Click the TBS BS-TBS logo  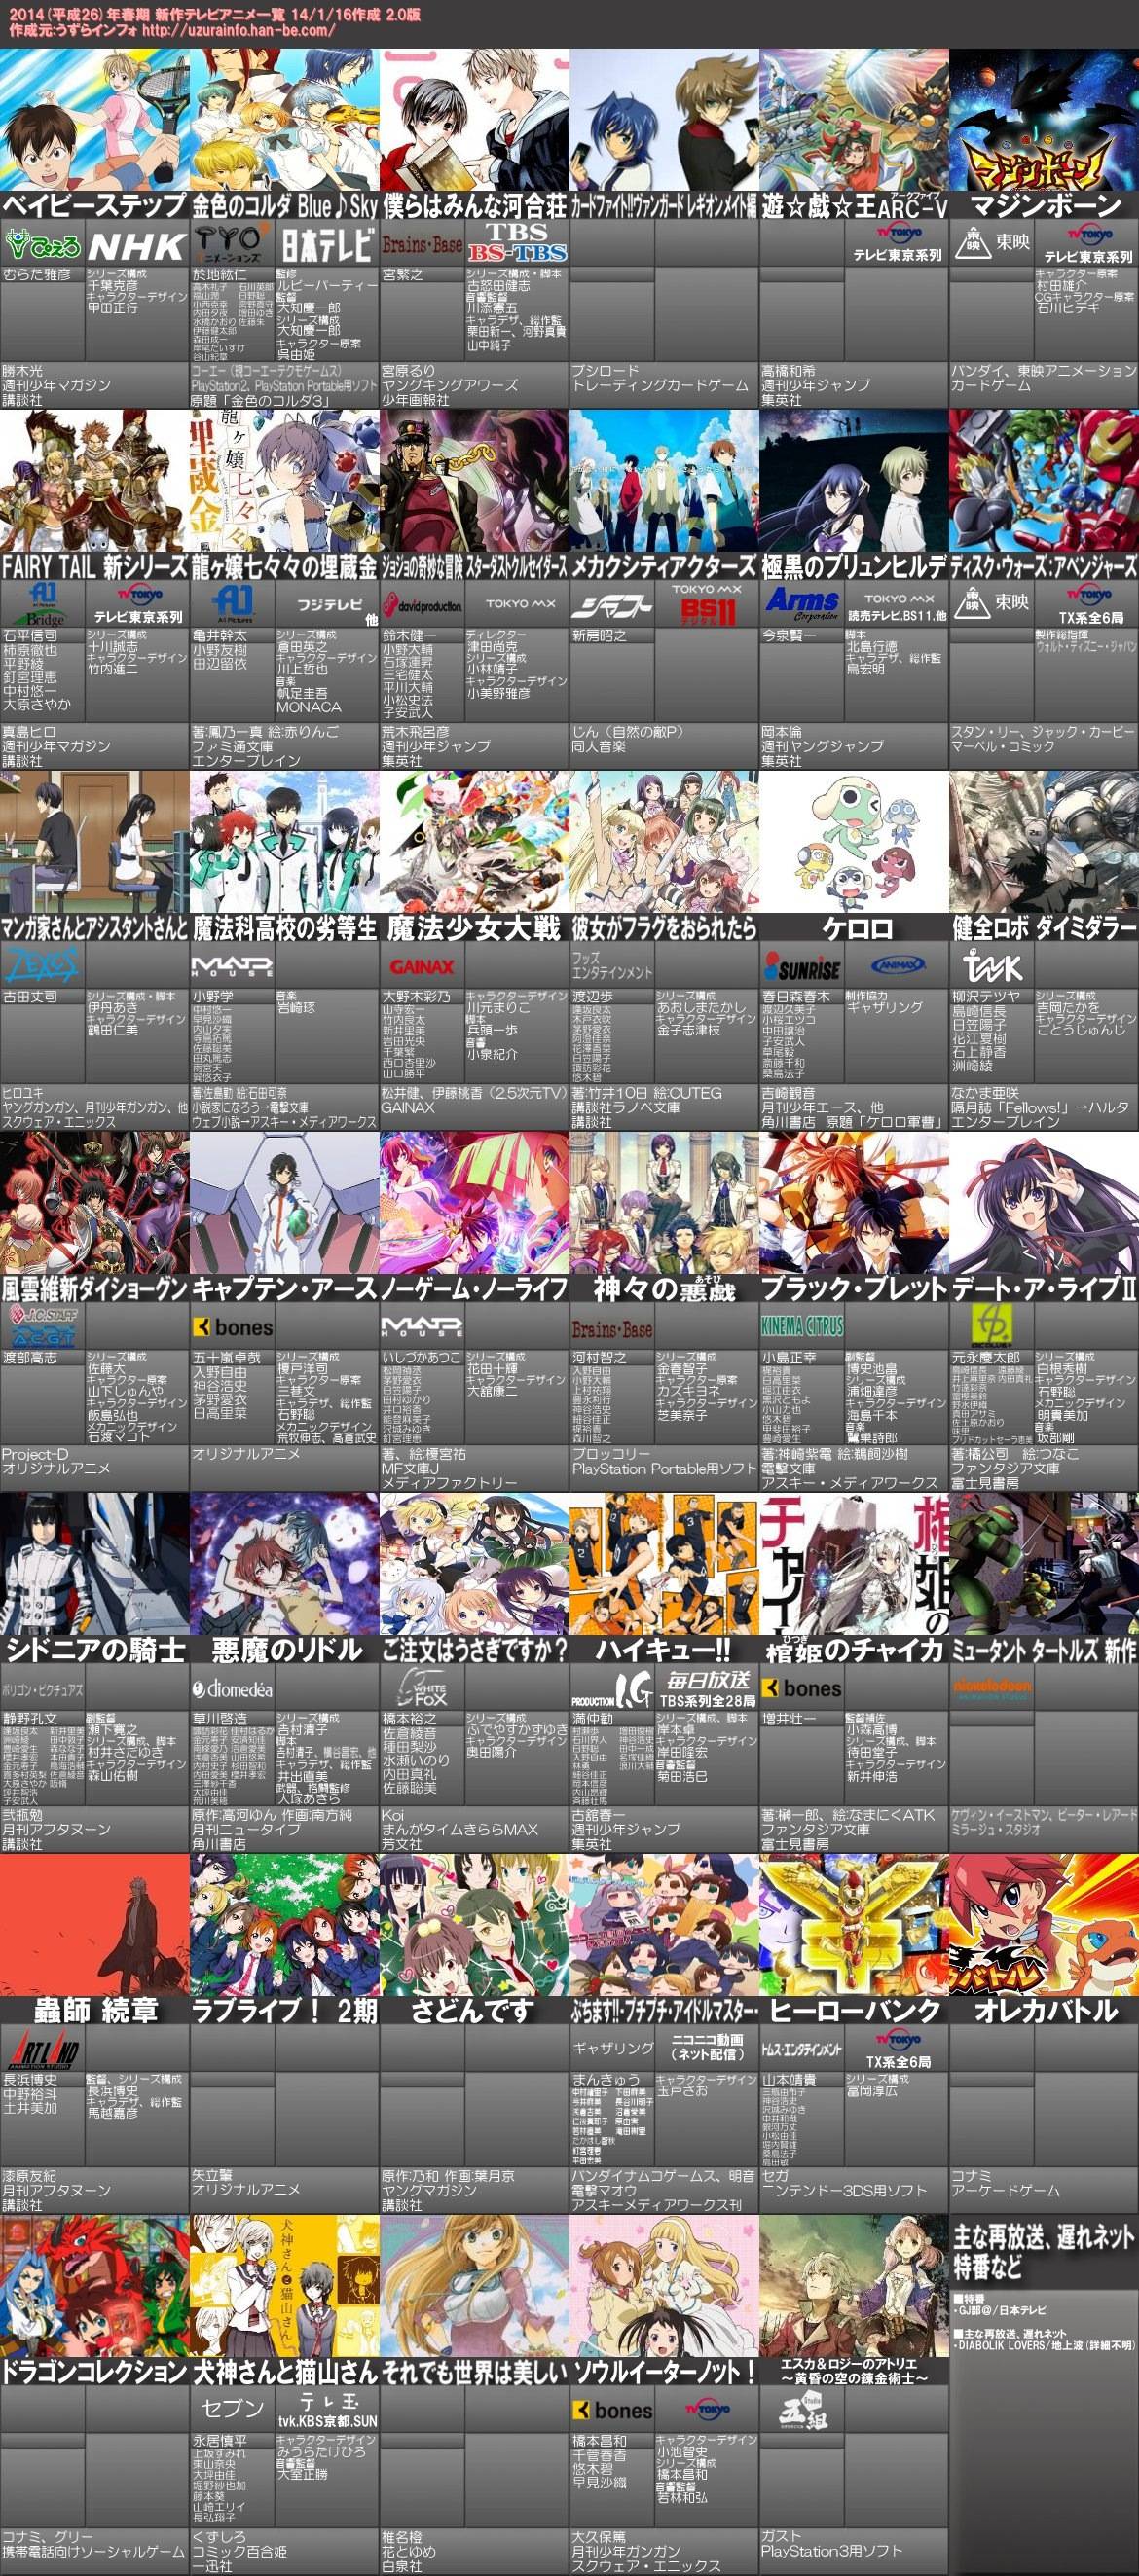click(x=517, y=244)
